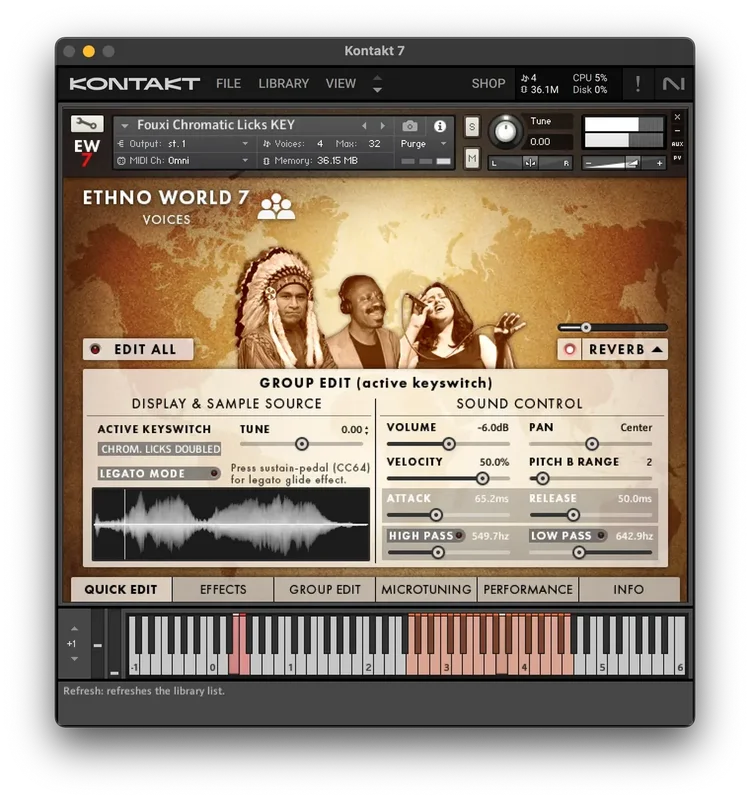Click the rack view up/down stepper arrows
Screen dimensions: 750x800
tap(377, 84)
